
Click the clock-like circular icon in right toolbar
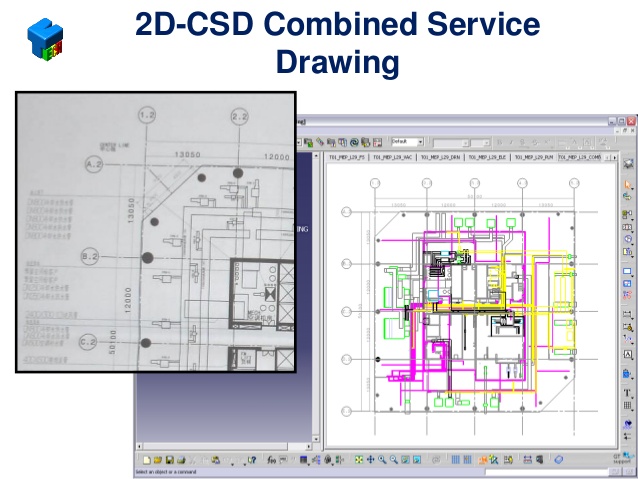[627, 239]
